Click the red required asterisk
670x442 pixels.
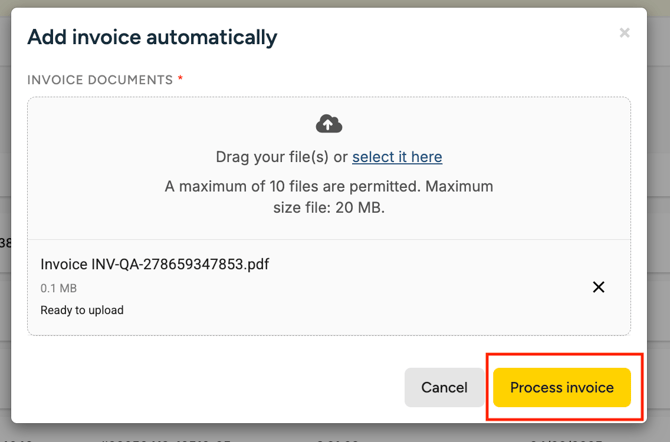coord(180,80)
